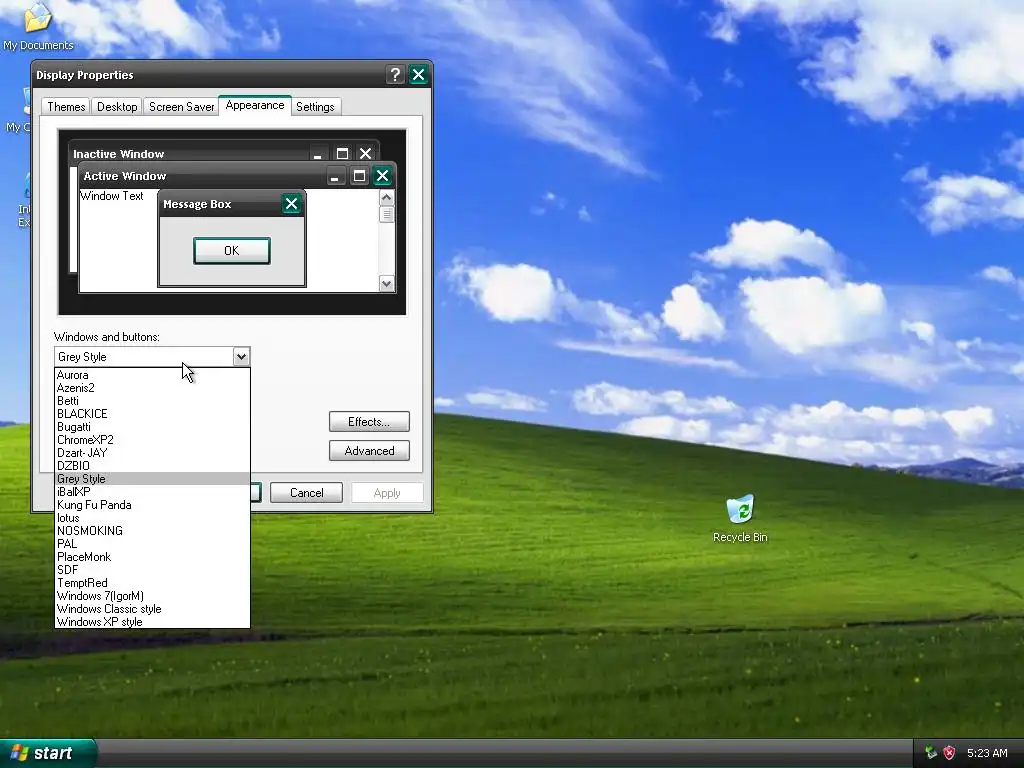
Task: Choose SDF from the style list
Action: [152, 570]
